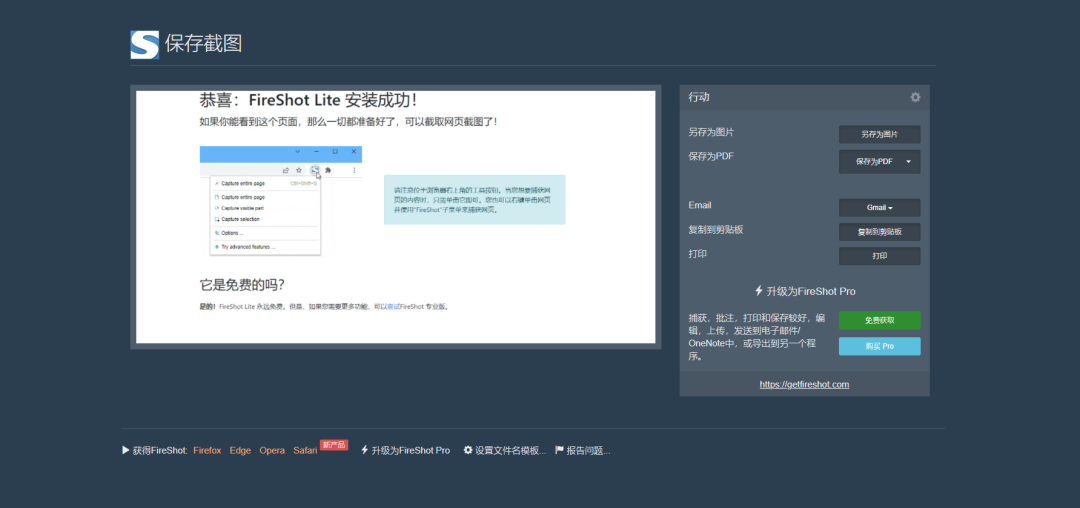Open settings gear in 行动 panel
The image size is (1080, 508).
(x=915, y=97)
